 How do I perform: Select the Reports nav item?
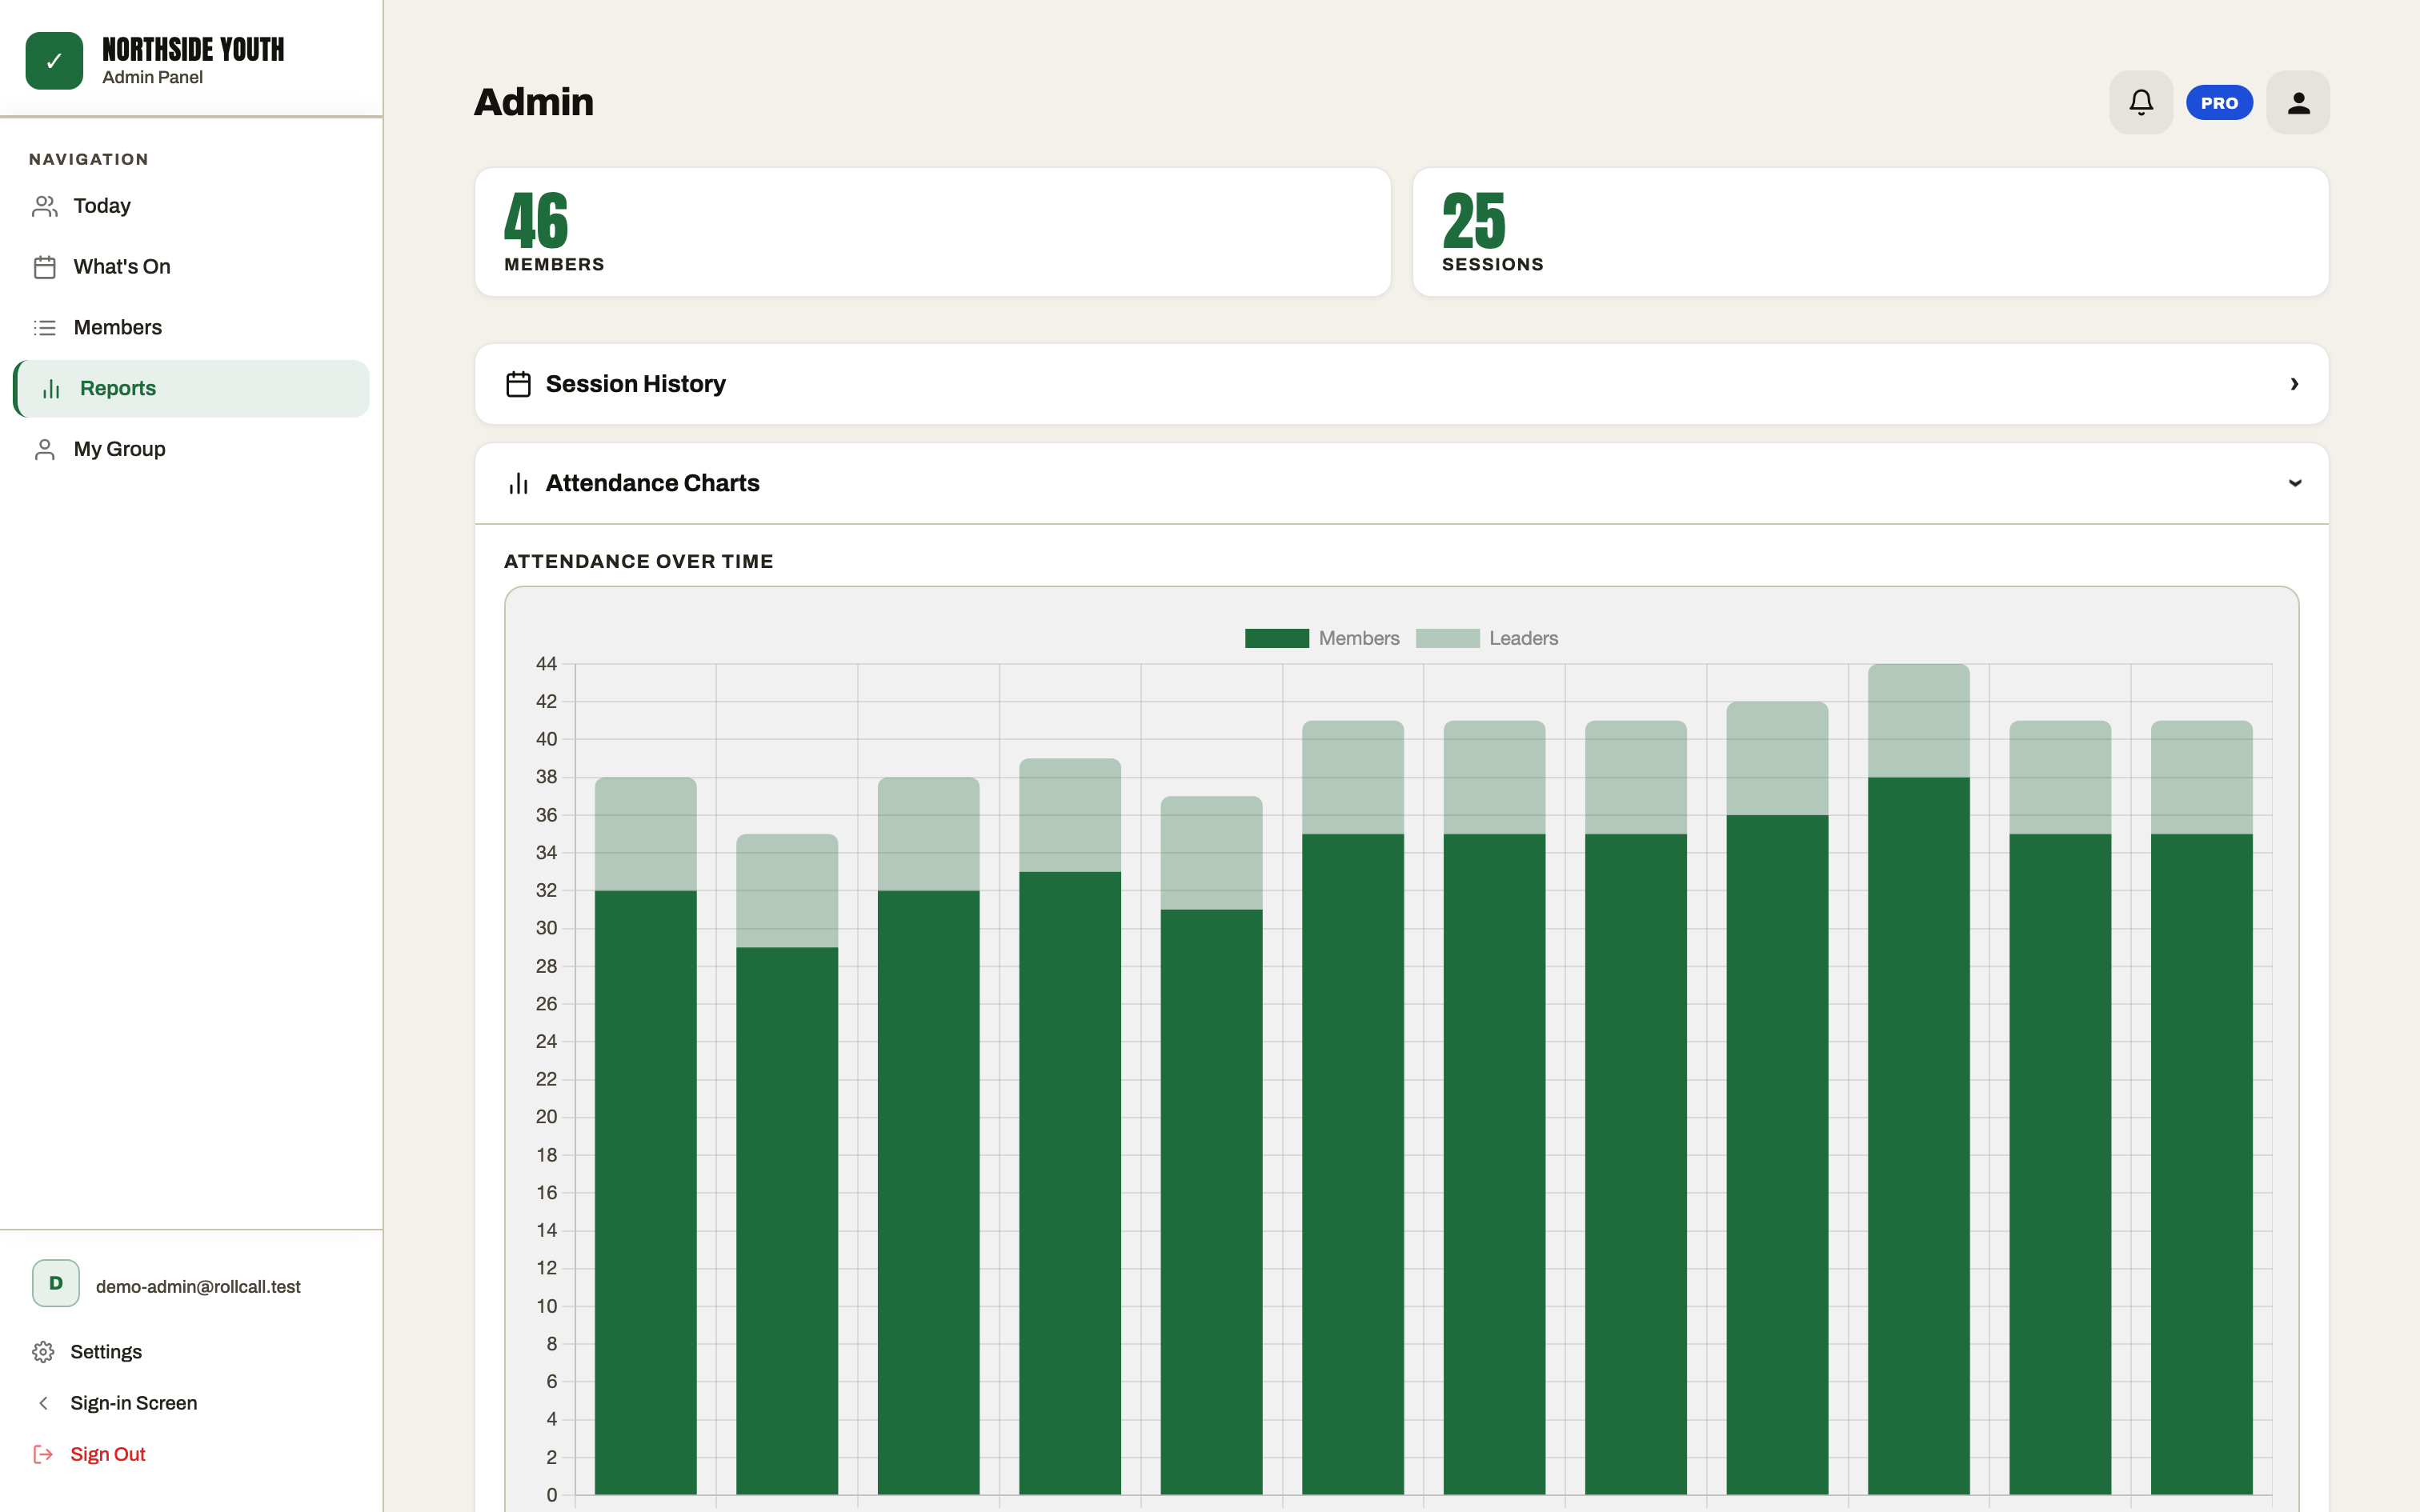pos(191,389)
